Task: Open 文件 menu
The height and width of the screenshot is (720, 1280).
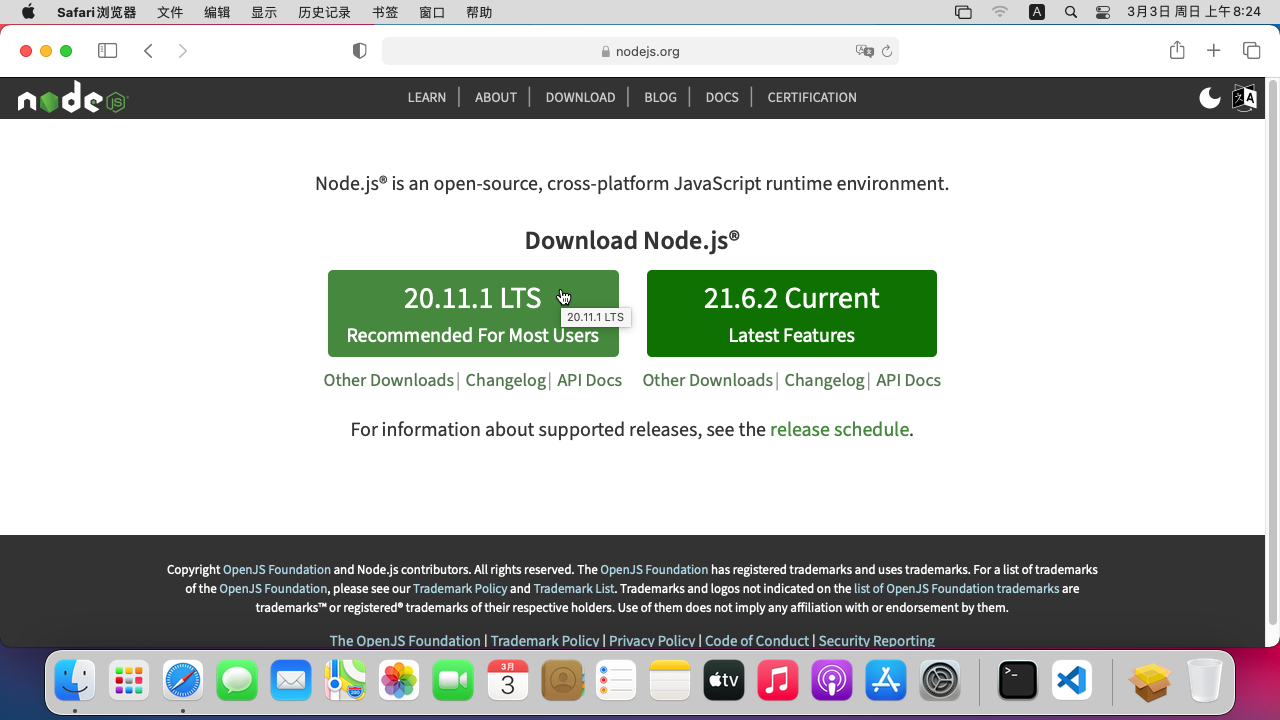Action: pyautogui.click(x=170, y=12)
